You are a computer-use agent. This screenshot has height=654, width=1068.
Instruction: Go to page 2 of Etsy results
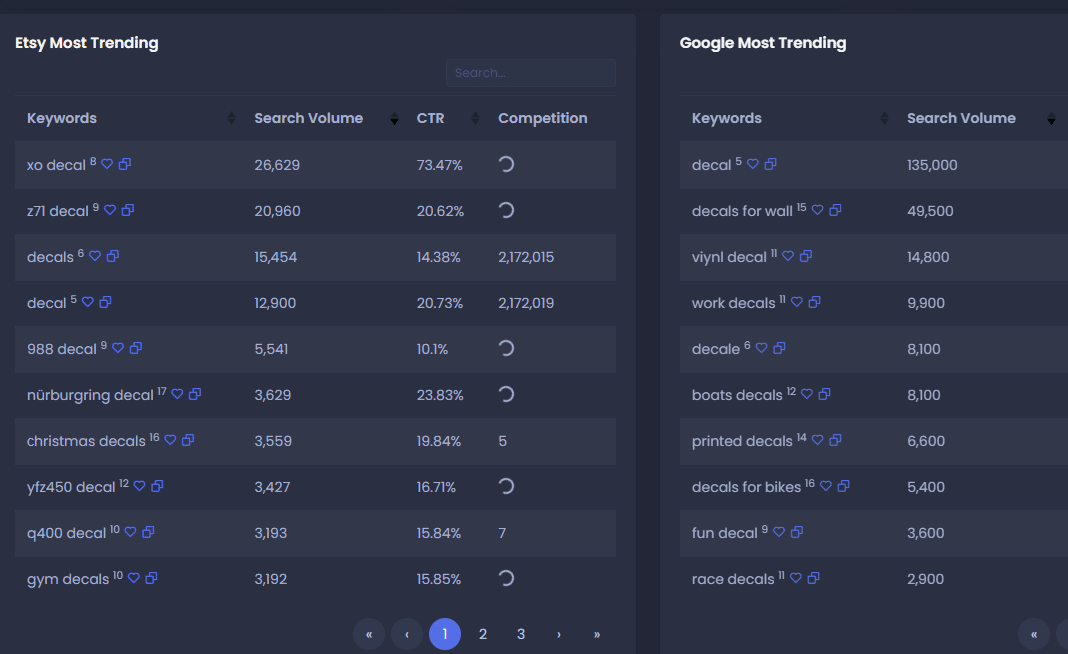click(483, 634)
